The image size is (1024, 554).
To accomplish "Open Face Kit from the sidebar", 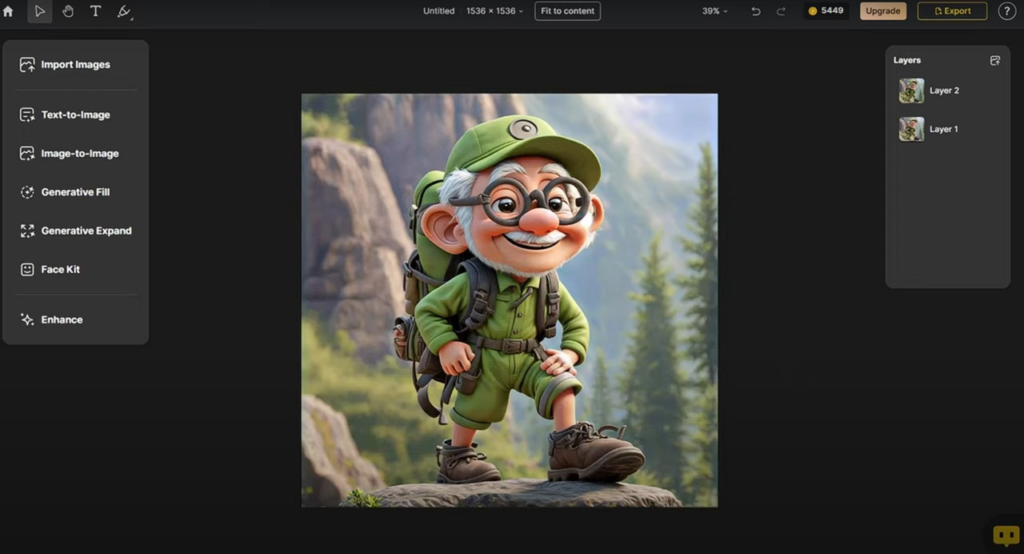I will (x=60, y=269).
